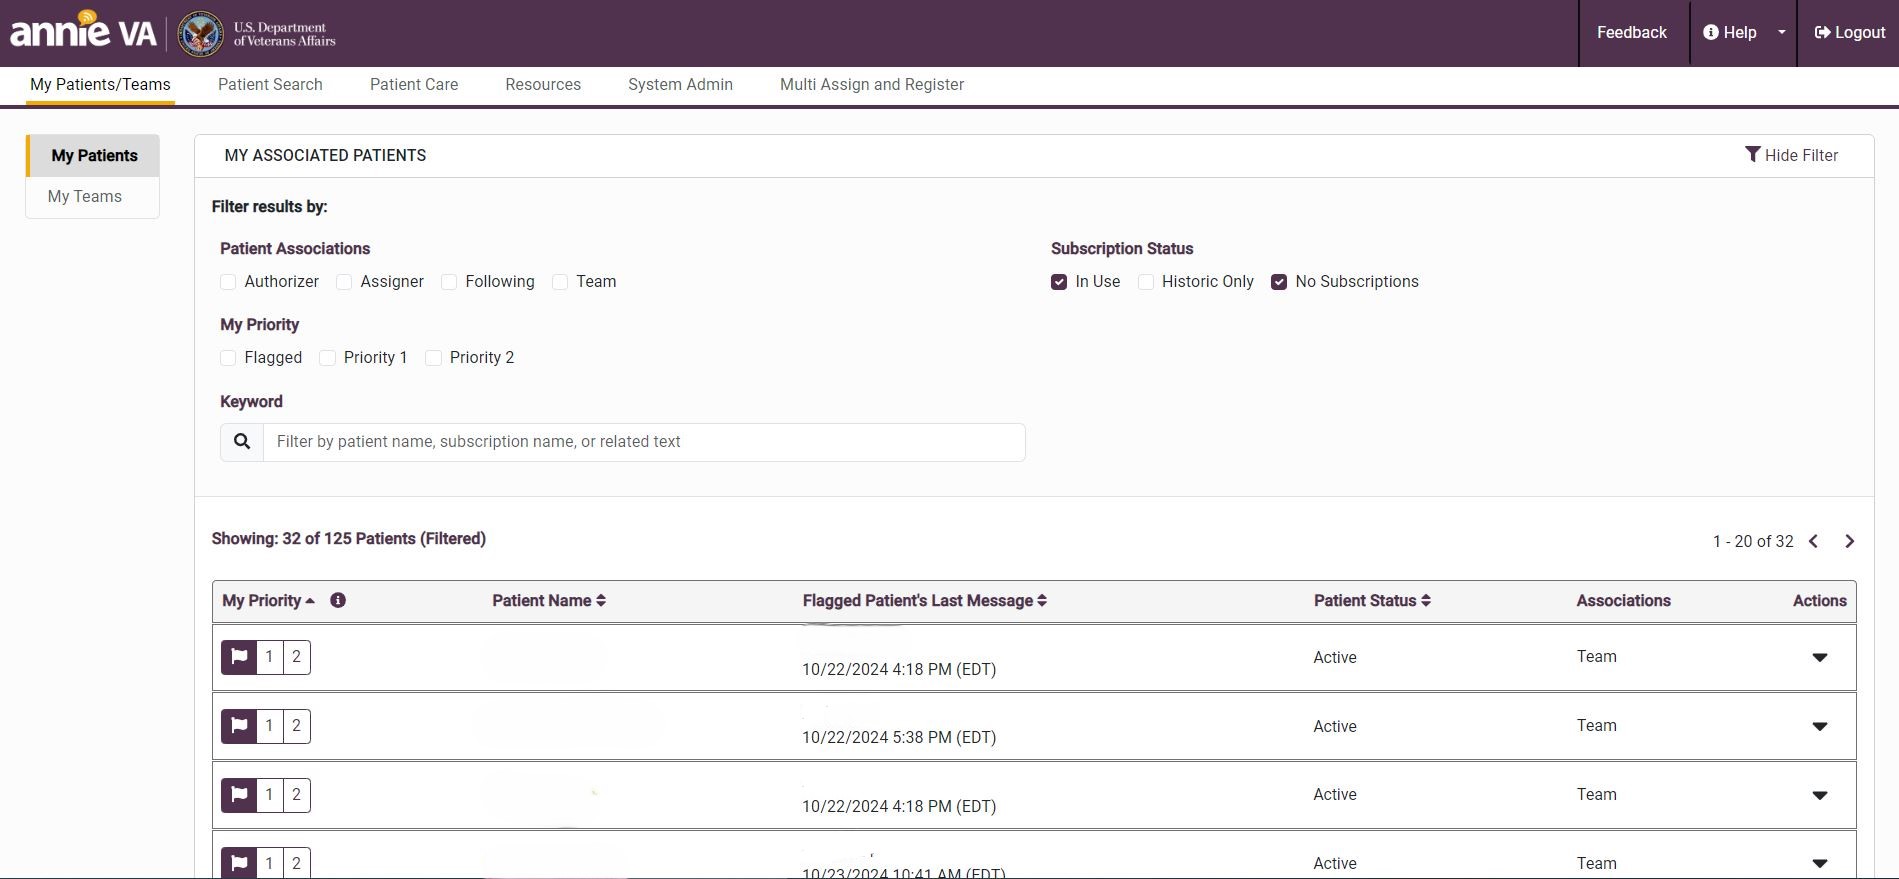The height and width of the screenshot is (879, 1899).
Task: Click the keyword search magnifier icon
Action: [x=242, y=442]
